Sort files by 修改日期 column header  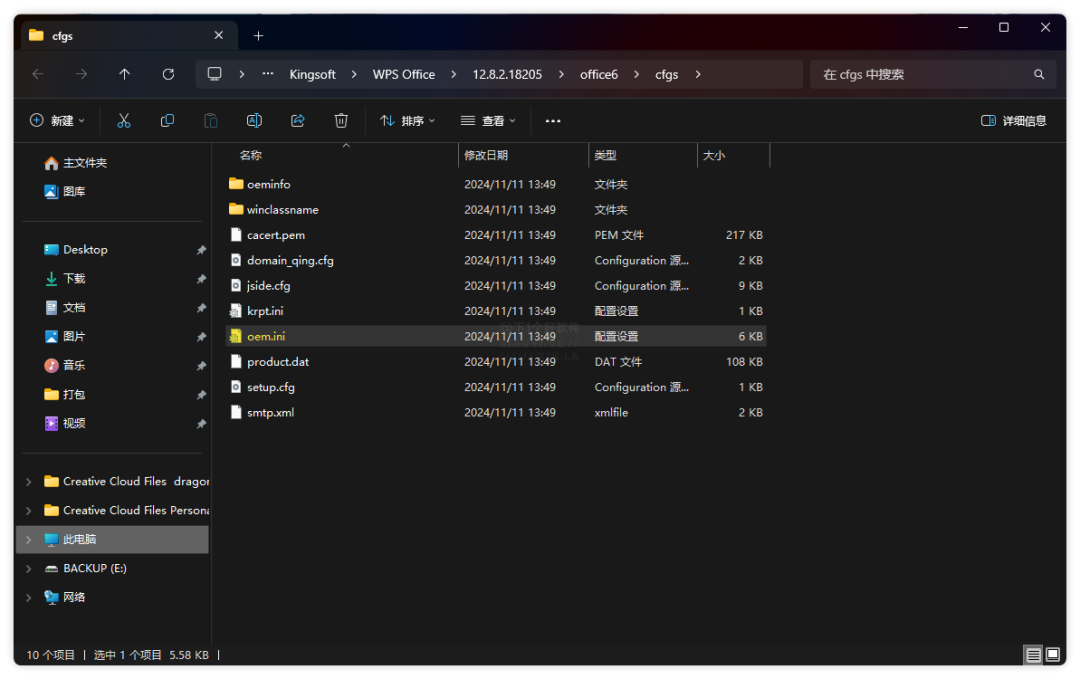pos(486,156)
